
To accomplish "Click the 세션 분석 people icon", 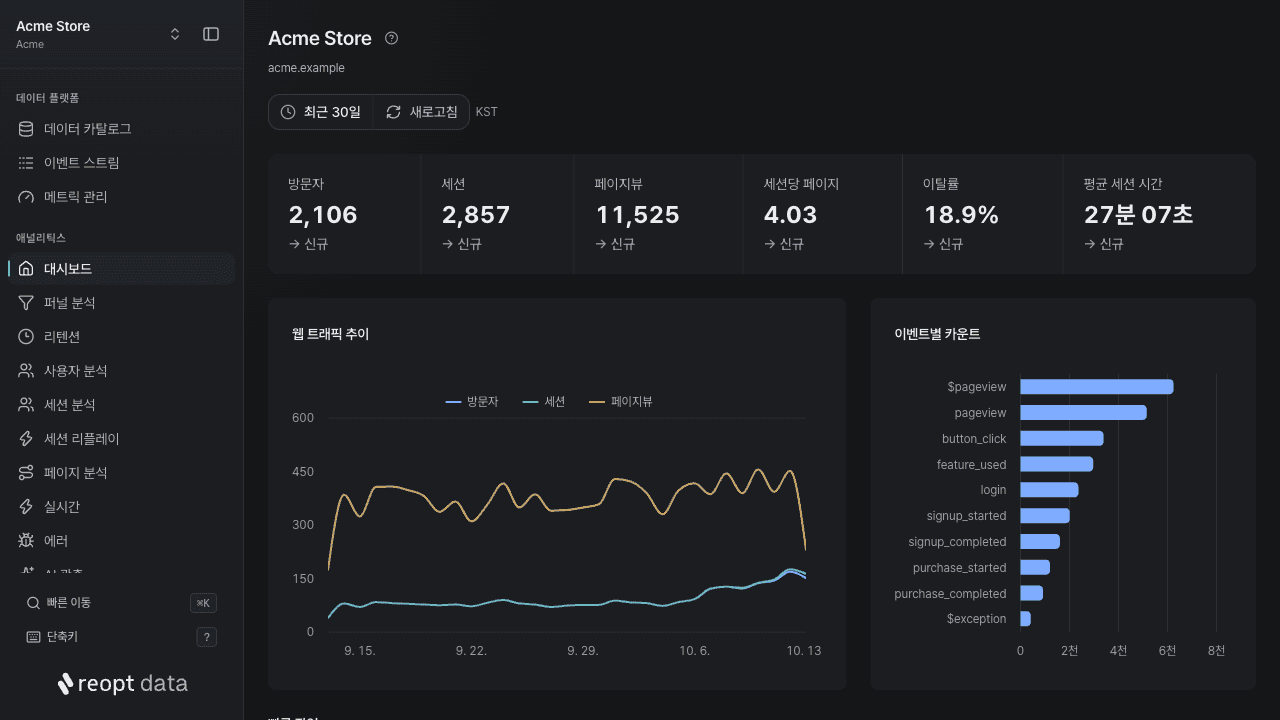I will [26, 405].
